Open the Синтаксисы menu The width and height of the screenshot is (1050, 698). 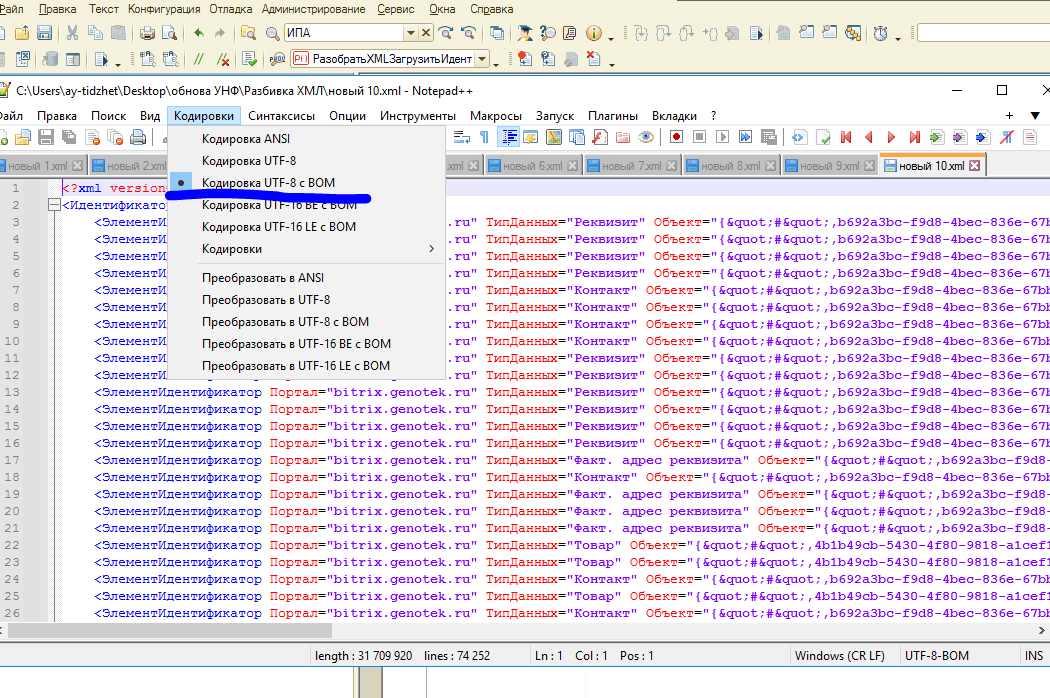click(x=281, y=116)
